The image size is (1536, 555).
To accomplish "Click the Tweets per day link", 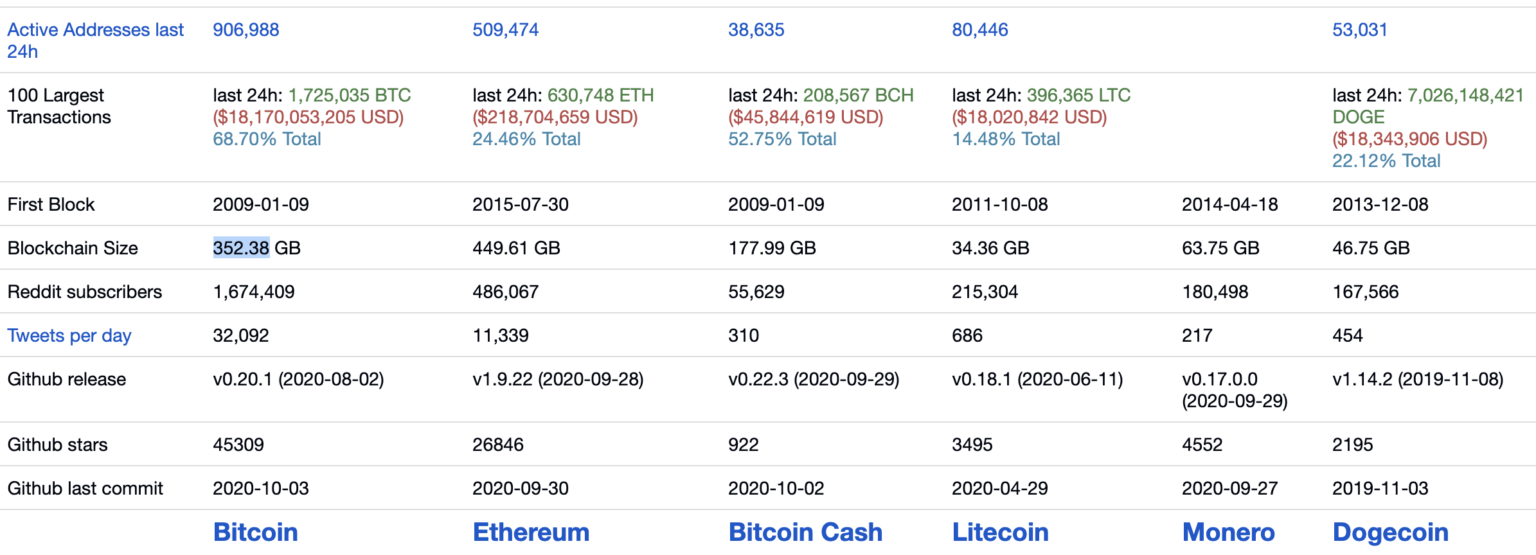I will click(x=69, y=336).
